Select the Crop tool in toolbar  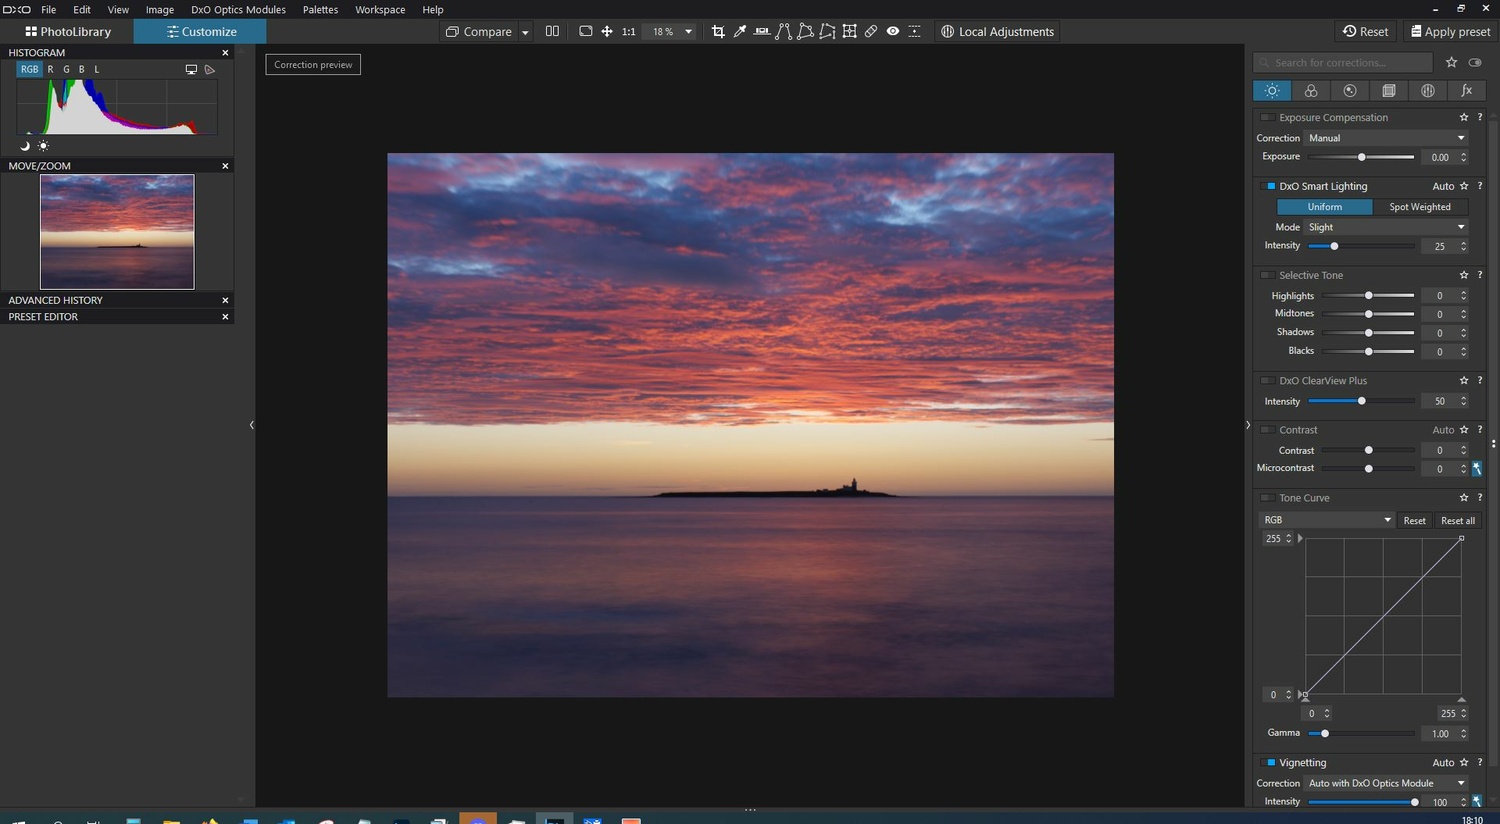tap(718, 32)
